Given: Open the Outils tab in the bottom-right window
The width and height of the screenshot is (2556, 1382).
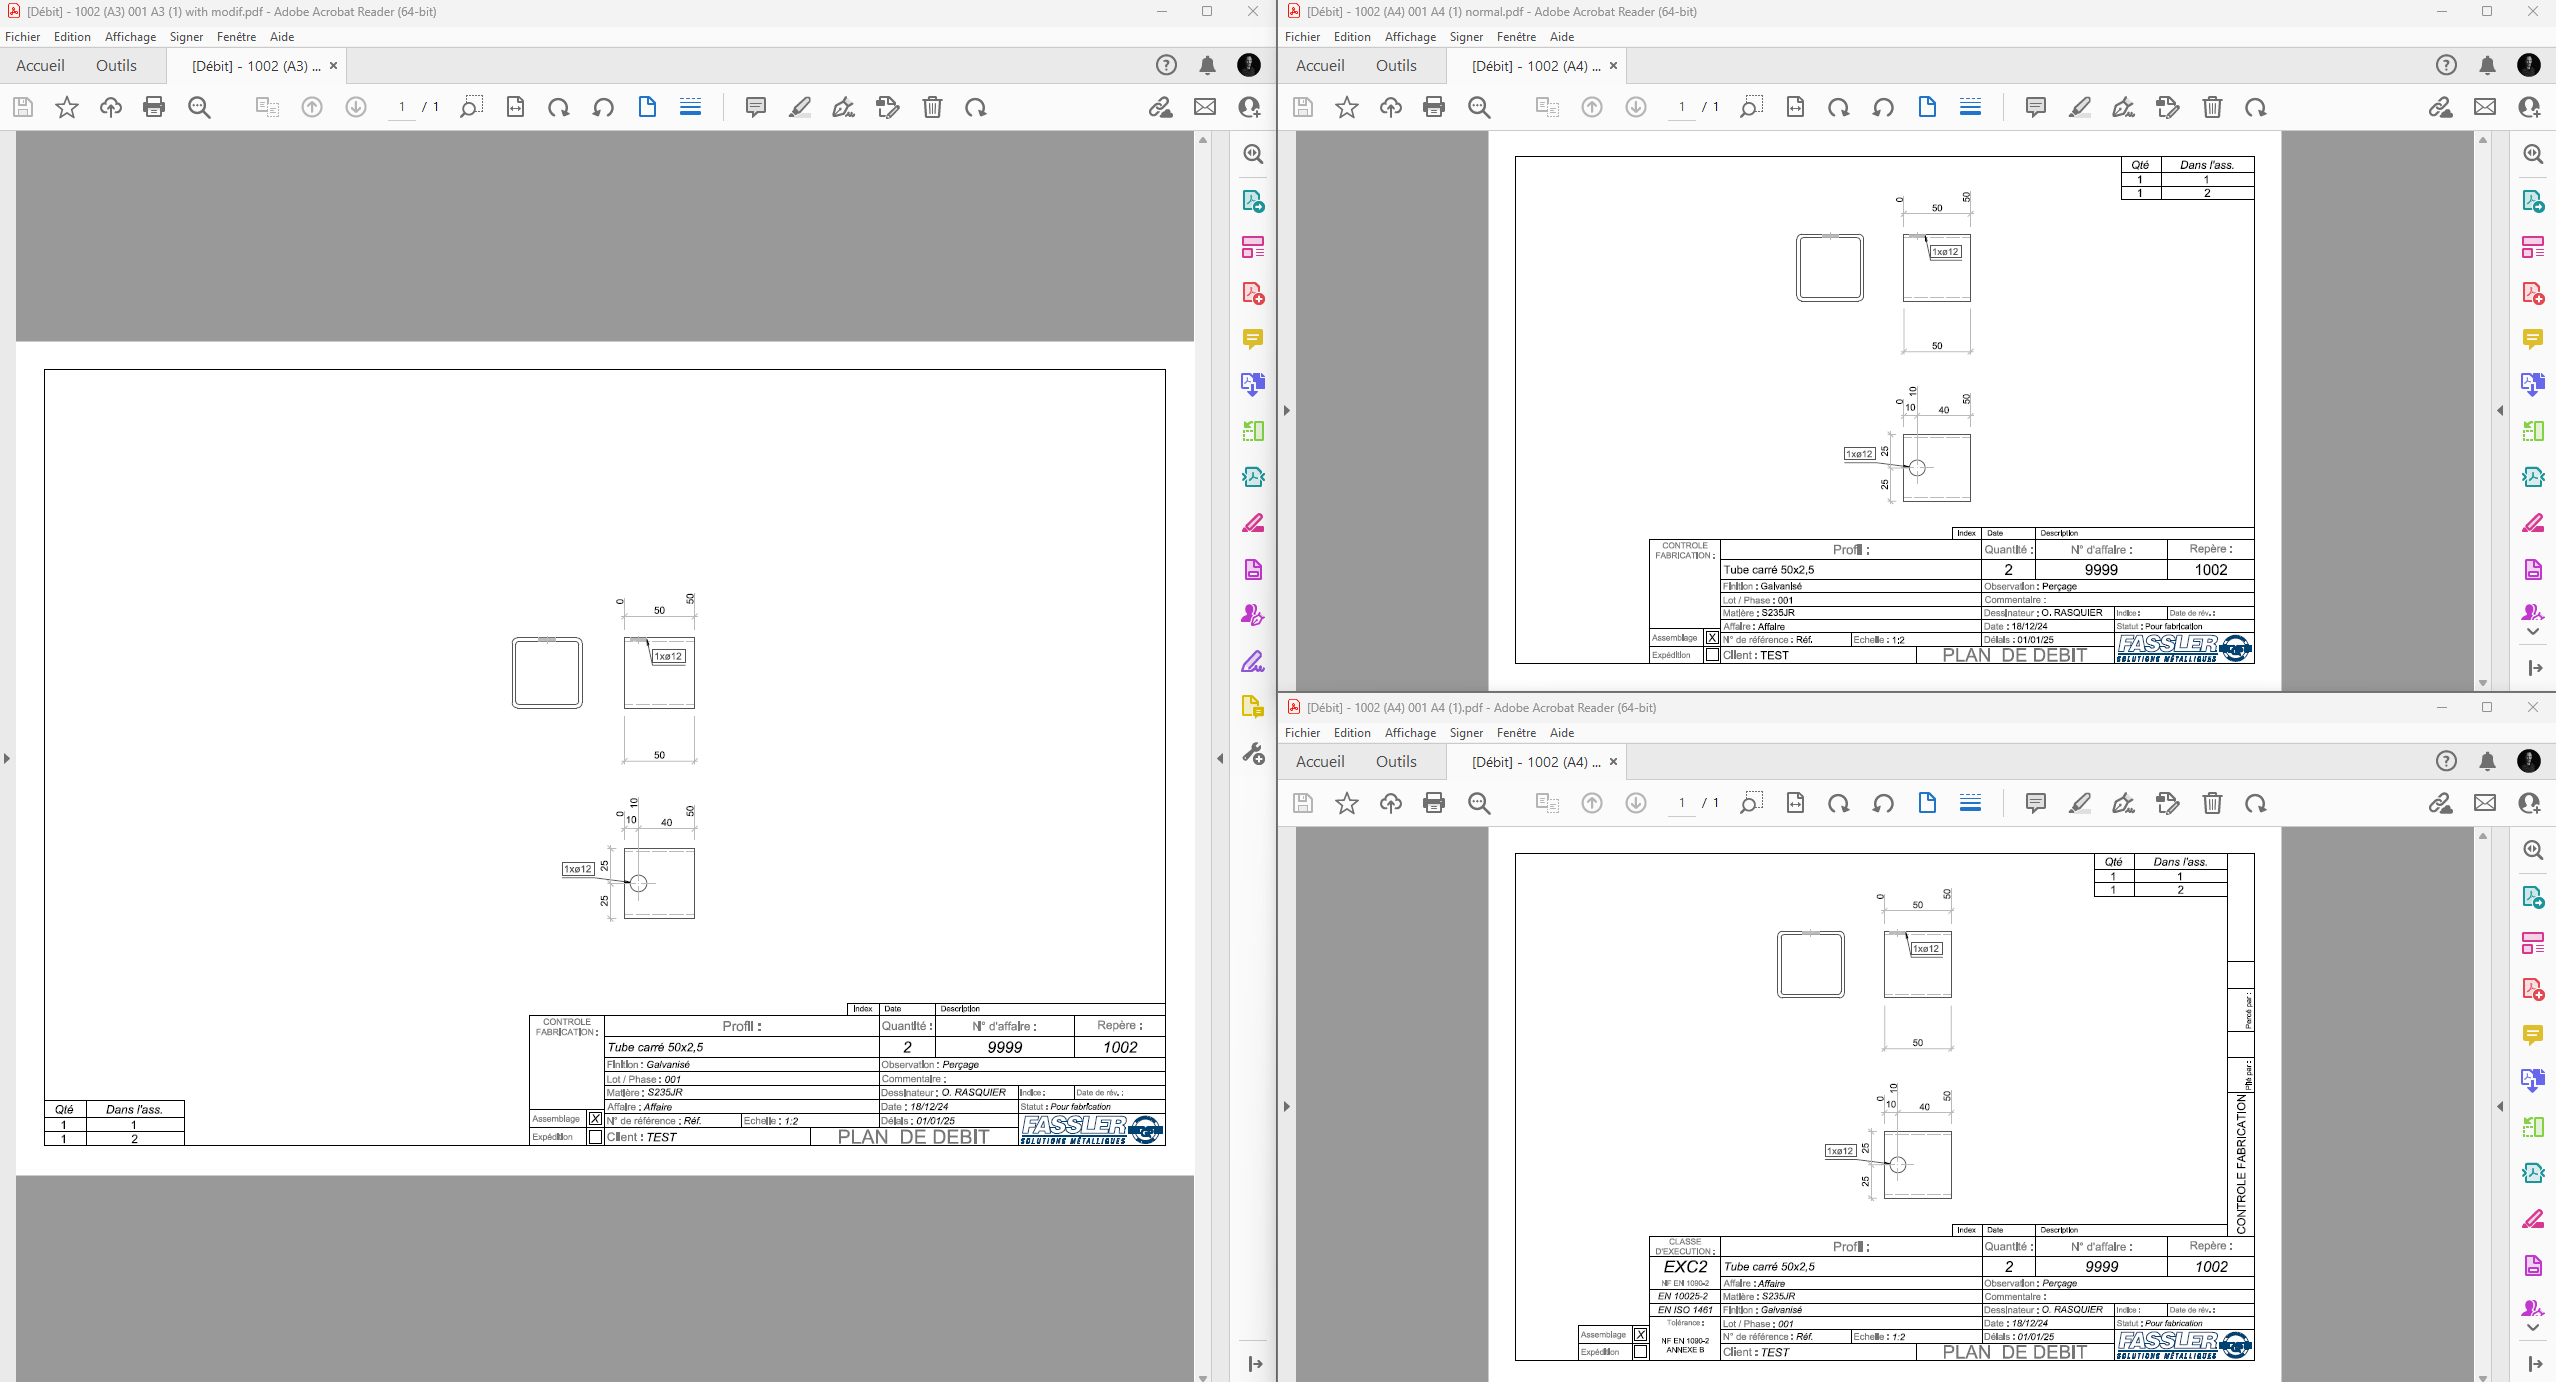Looking at the screenshot, I should coord(1396,761).
